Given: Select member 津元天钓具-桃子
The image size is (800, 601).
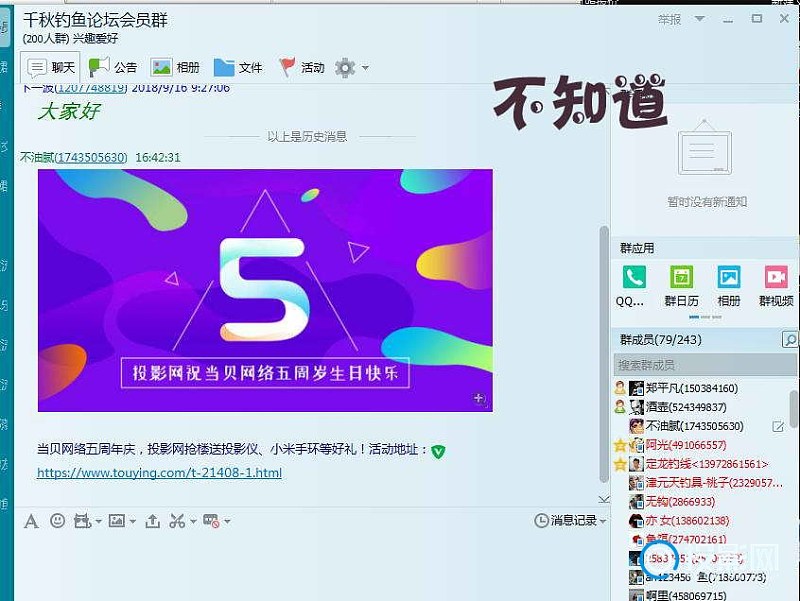Looking at the screenshot, I should pyautogui.click(x=706, y=483).
